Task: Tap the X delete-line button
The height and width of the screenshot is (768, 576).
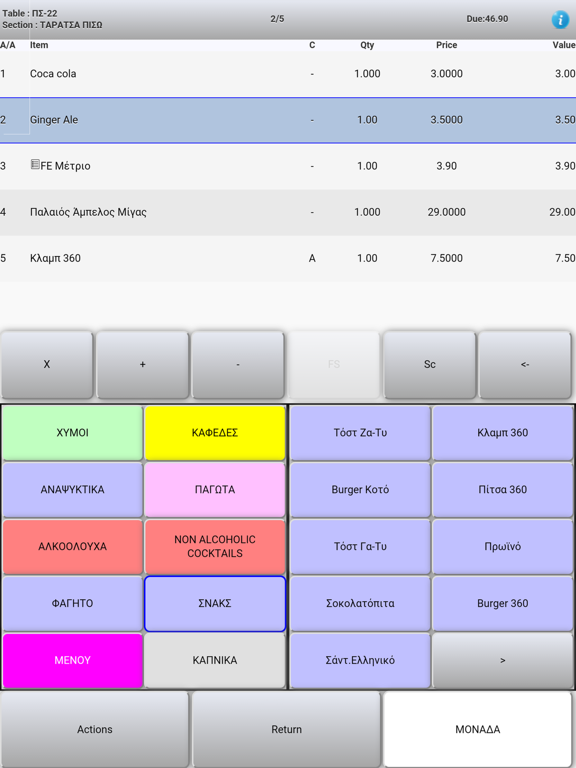Action: click(47, 364)
